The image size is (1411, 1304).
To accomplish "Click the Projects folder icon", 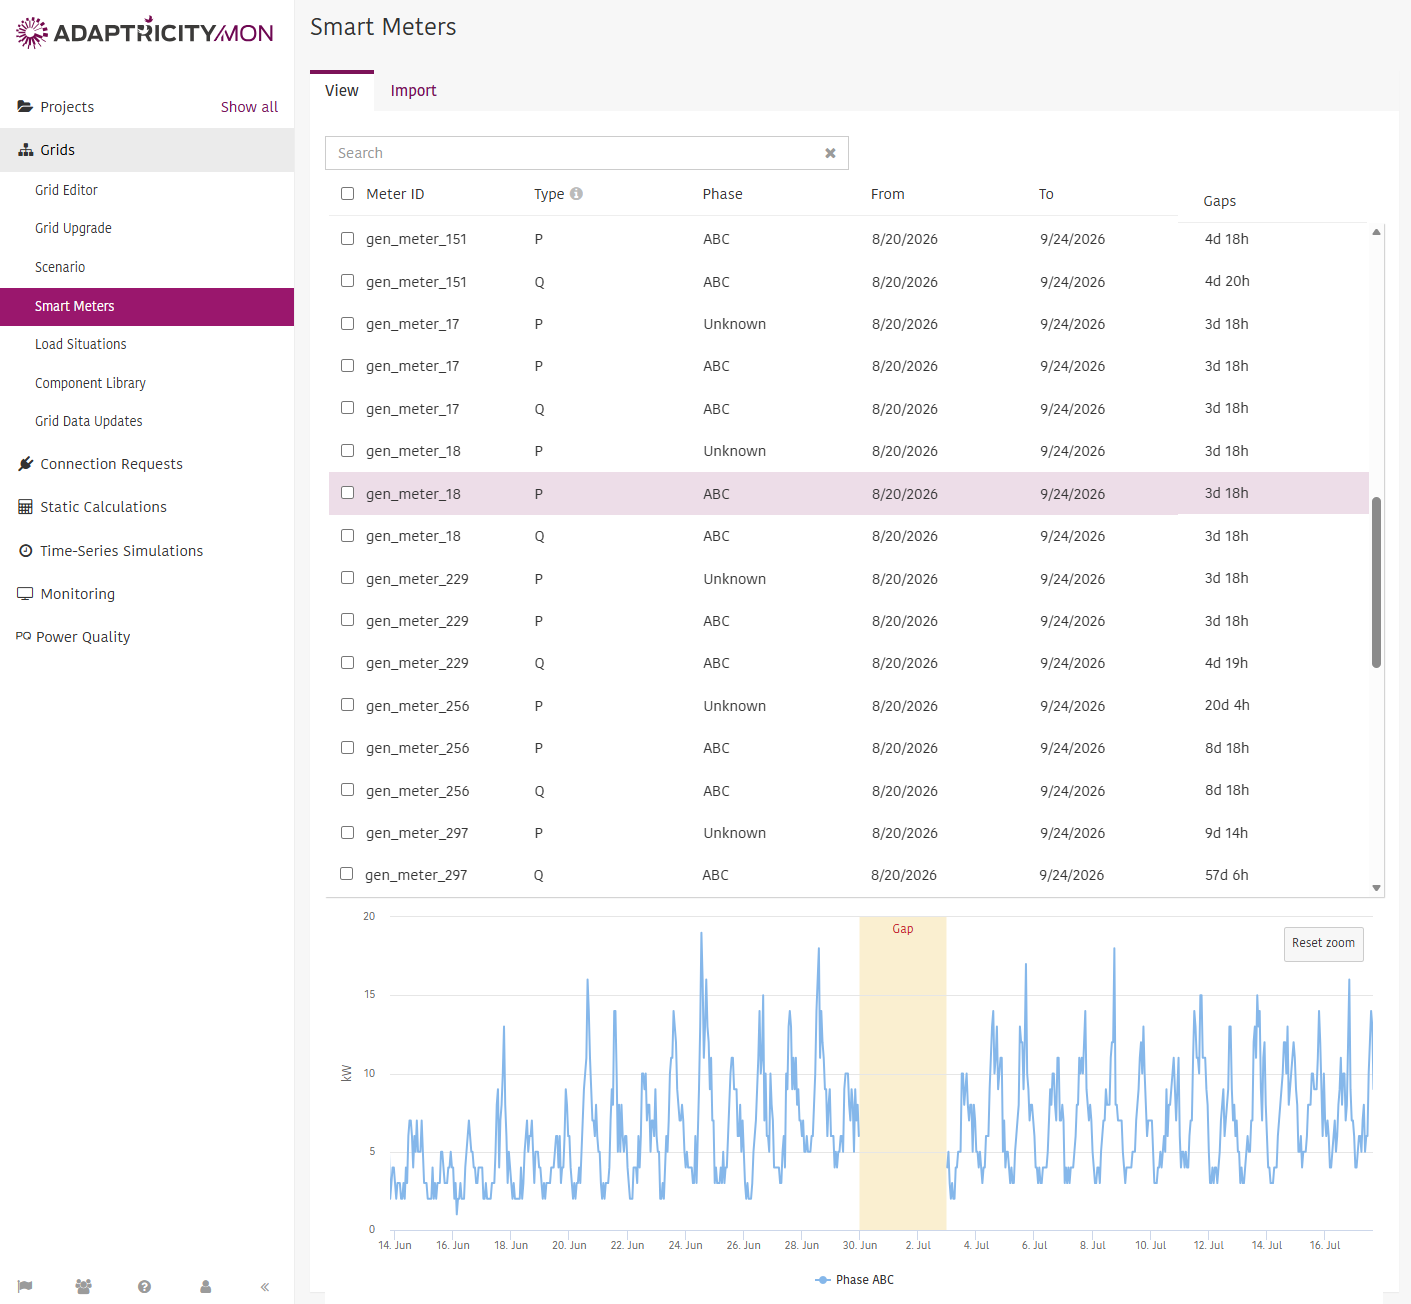I will click(25, 107).
